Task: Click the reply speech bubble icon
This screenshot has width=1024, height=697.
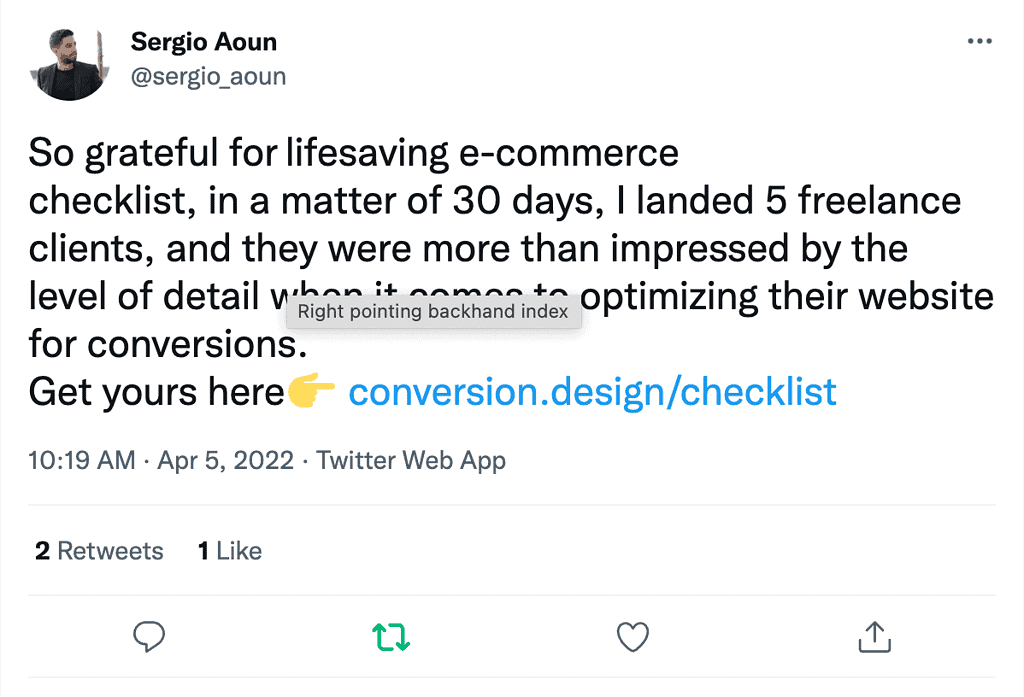Action: click(148, 636)
